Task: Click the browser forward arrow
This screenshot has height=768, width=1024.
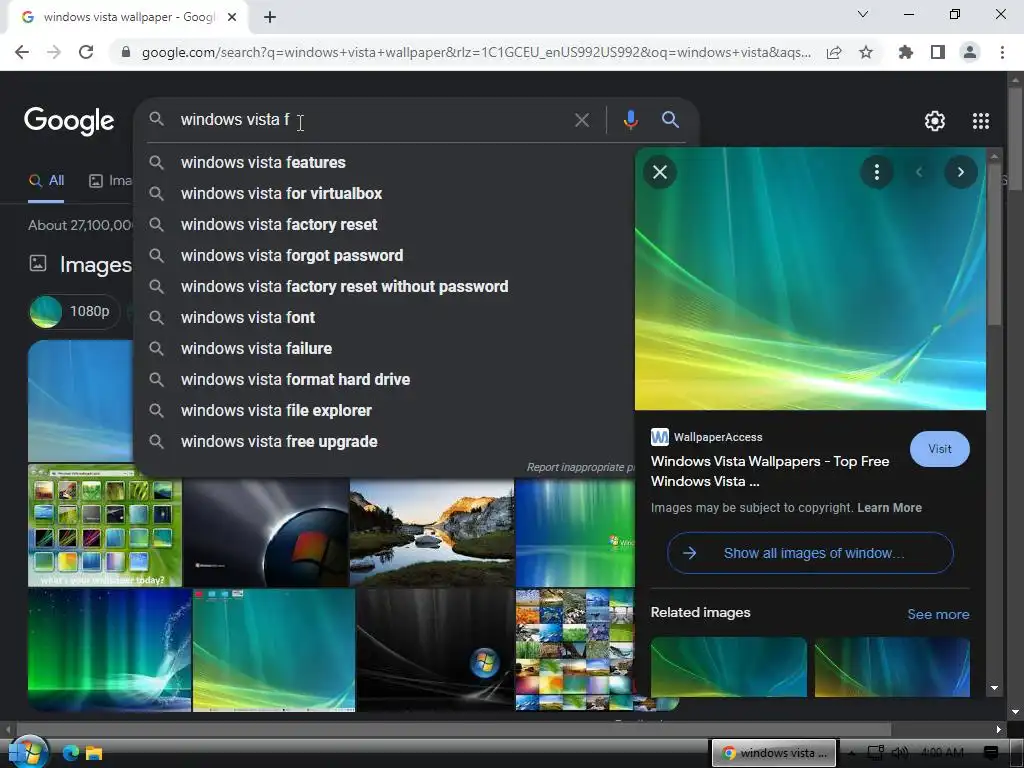Action: (54, 52)
